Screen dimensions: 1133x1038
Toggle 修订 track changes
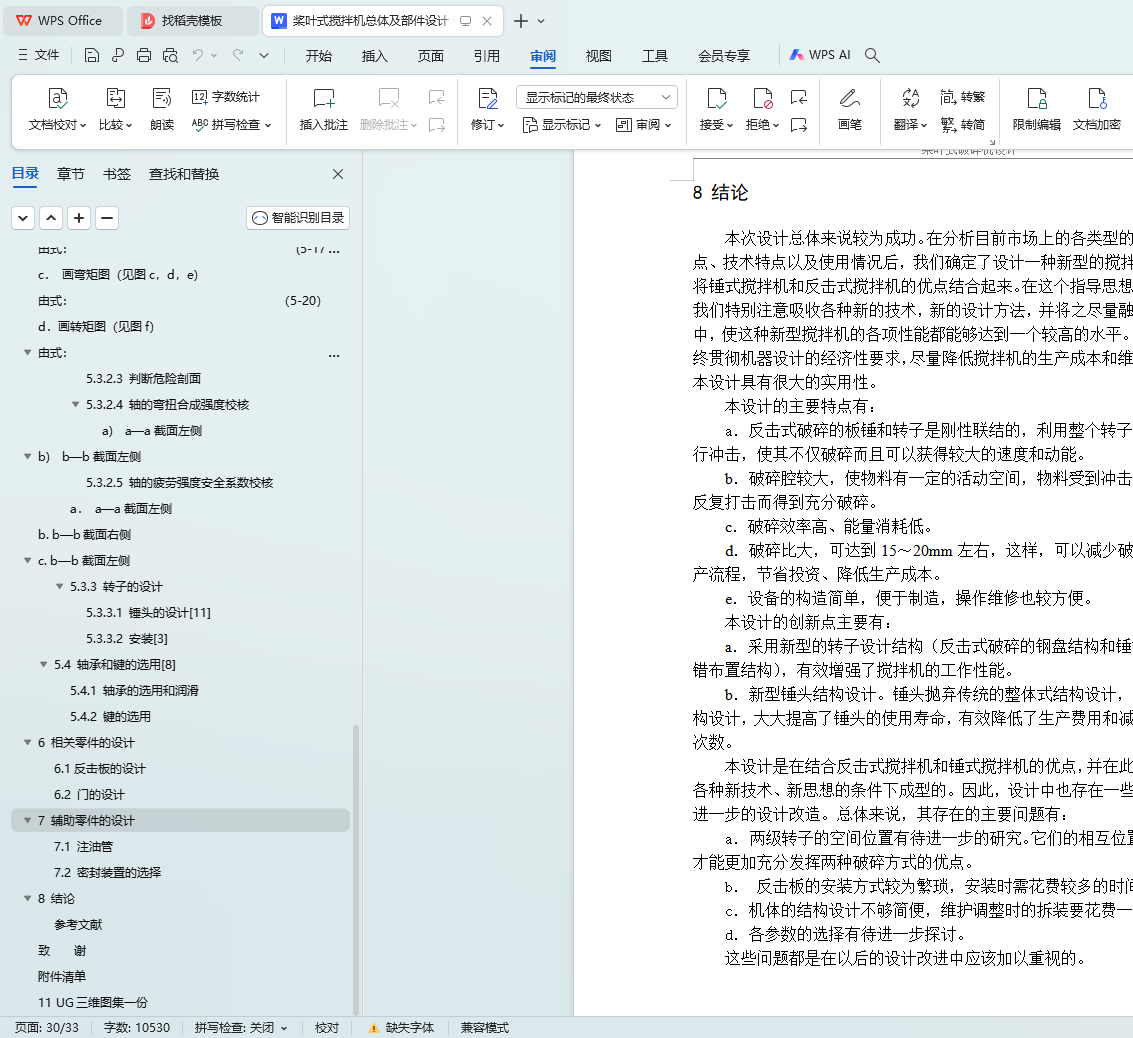click(488, 110)
